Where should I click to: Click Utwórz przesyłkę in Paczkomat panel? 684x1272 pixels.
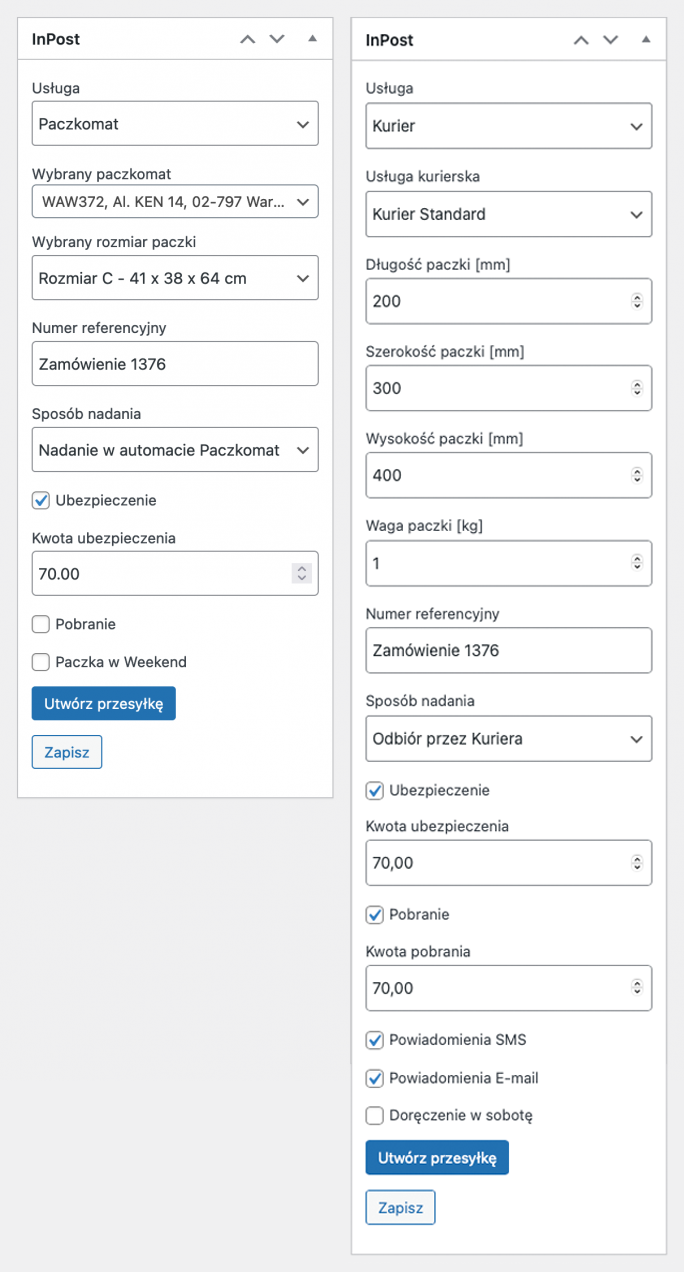click(x=103, y=703)
